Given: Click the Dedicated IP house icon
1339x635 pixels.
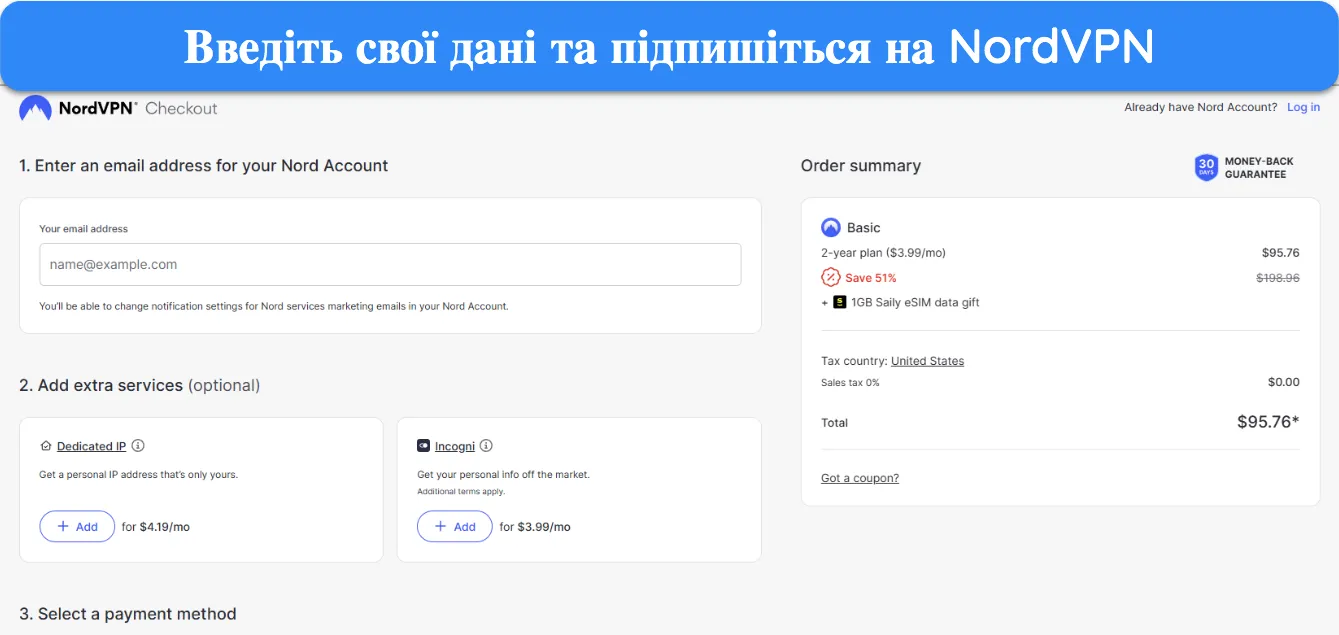Looking at the screenshot, I should pos(45,446).
